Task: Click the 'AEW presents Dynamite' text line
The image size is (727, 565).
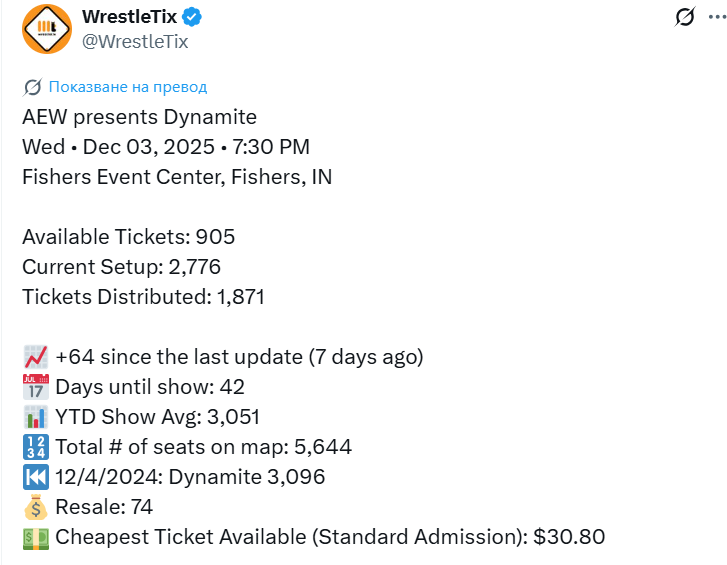Action: point(139,117)
